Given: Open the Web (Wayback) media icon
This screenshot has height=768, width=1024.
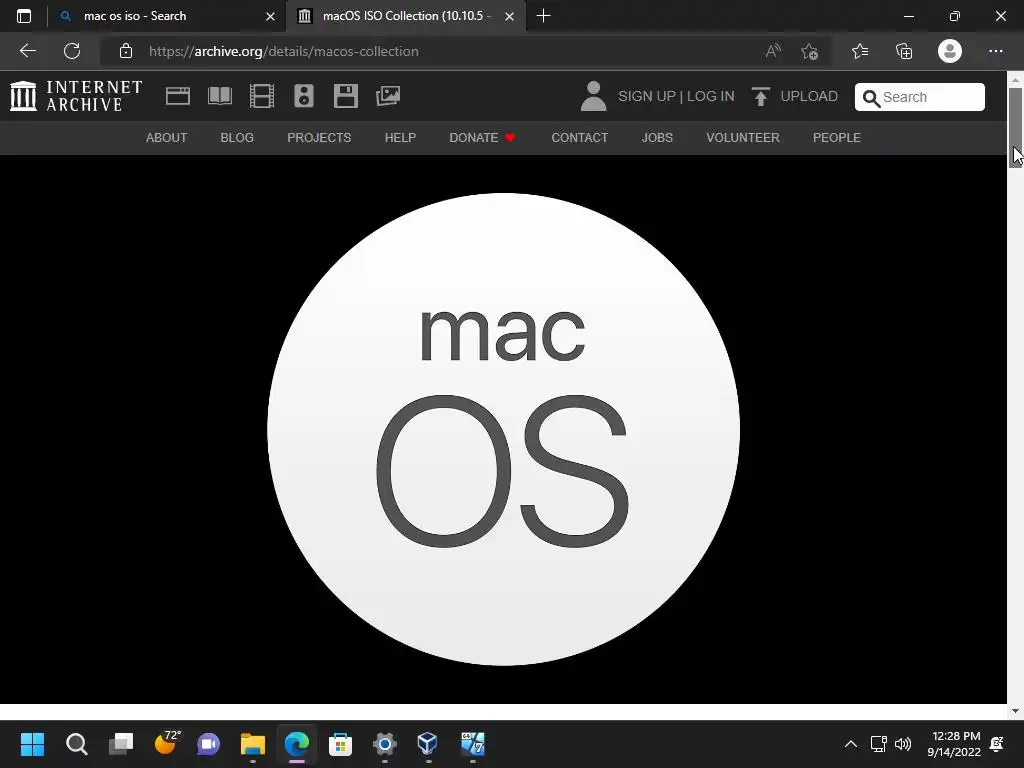Looking at the screenshot, I should point(178,96).
